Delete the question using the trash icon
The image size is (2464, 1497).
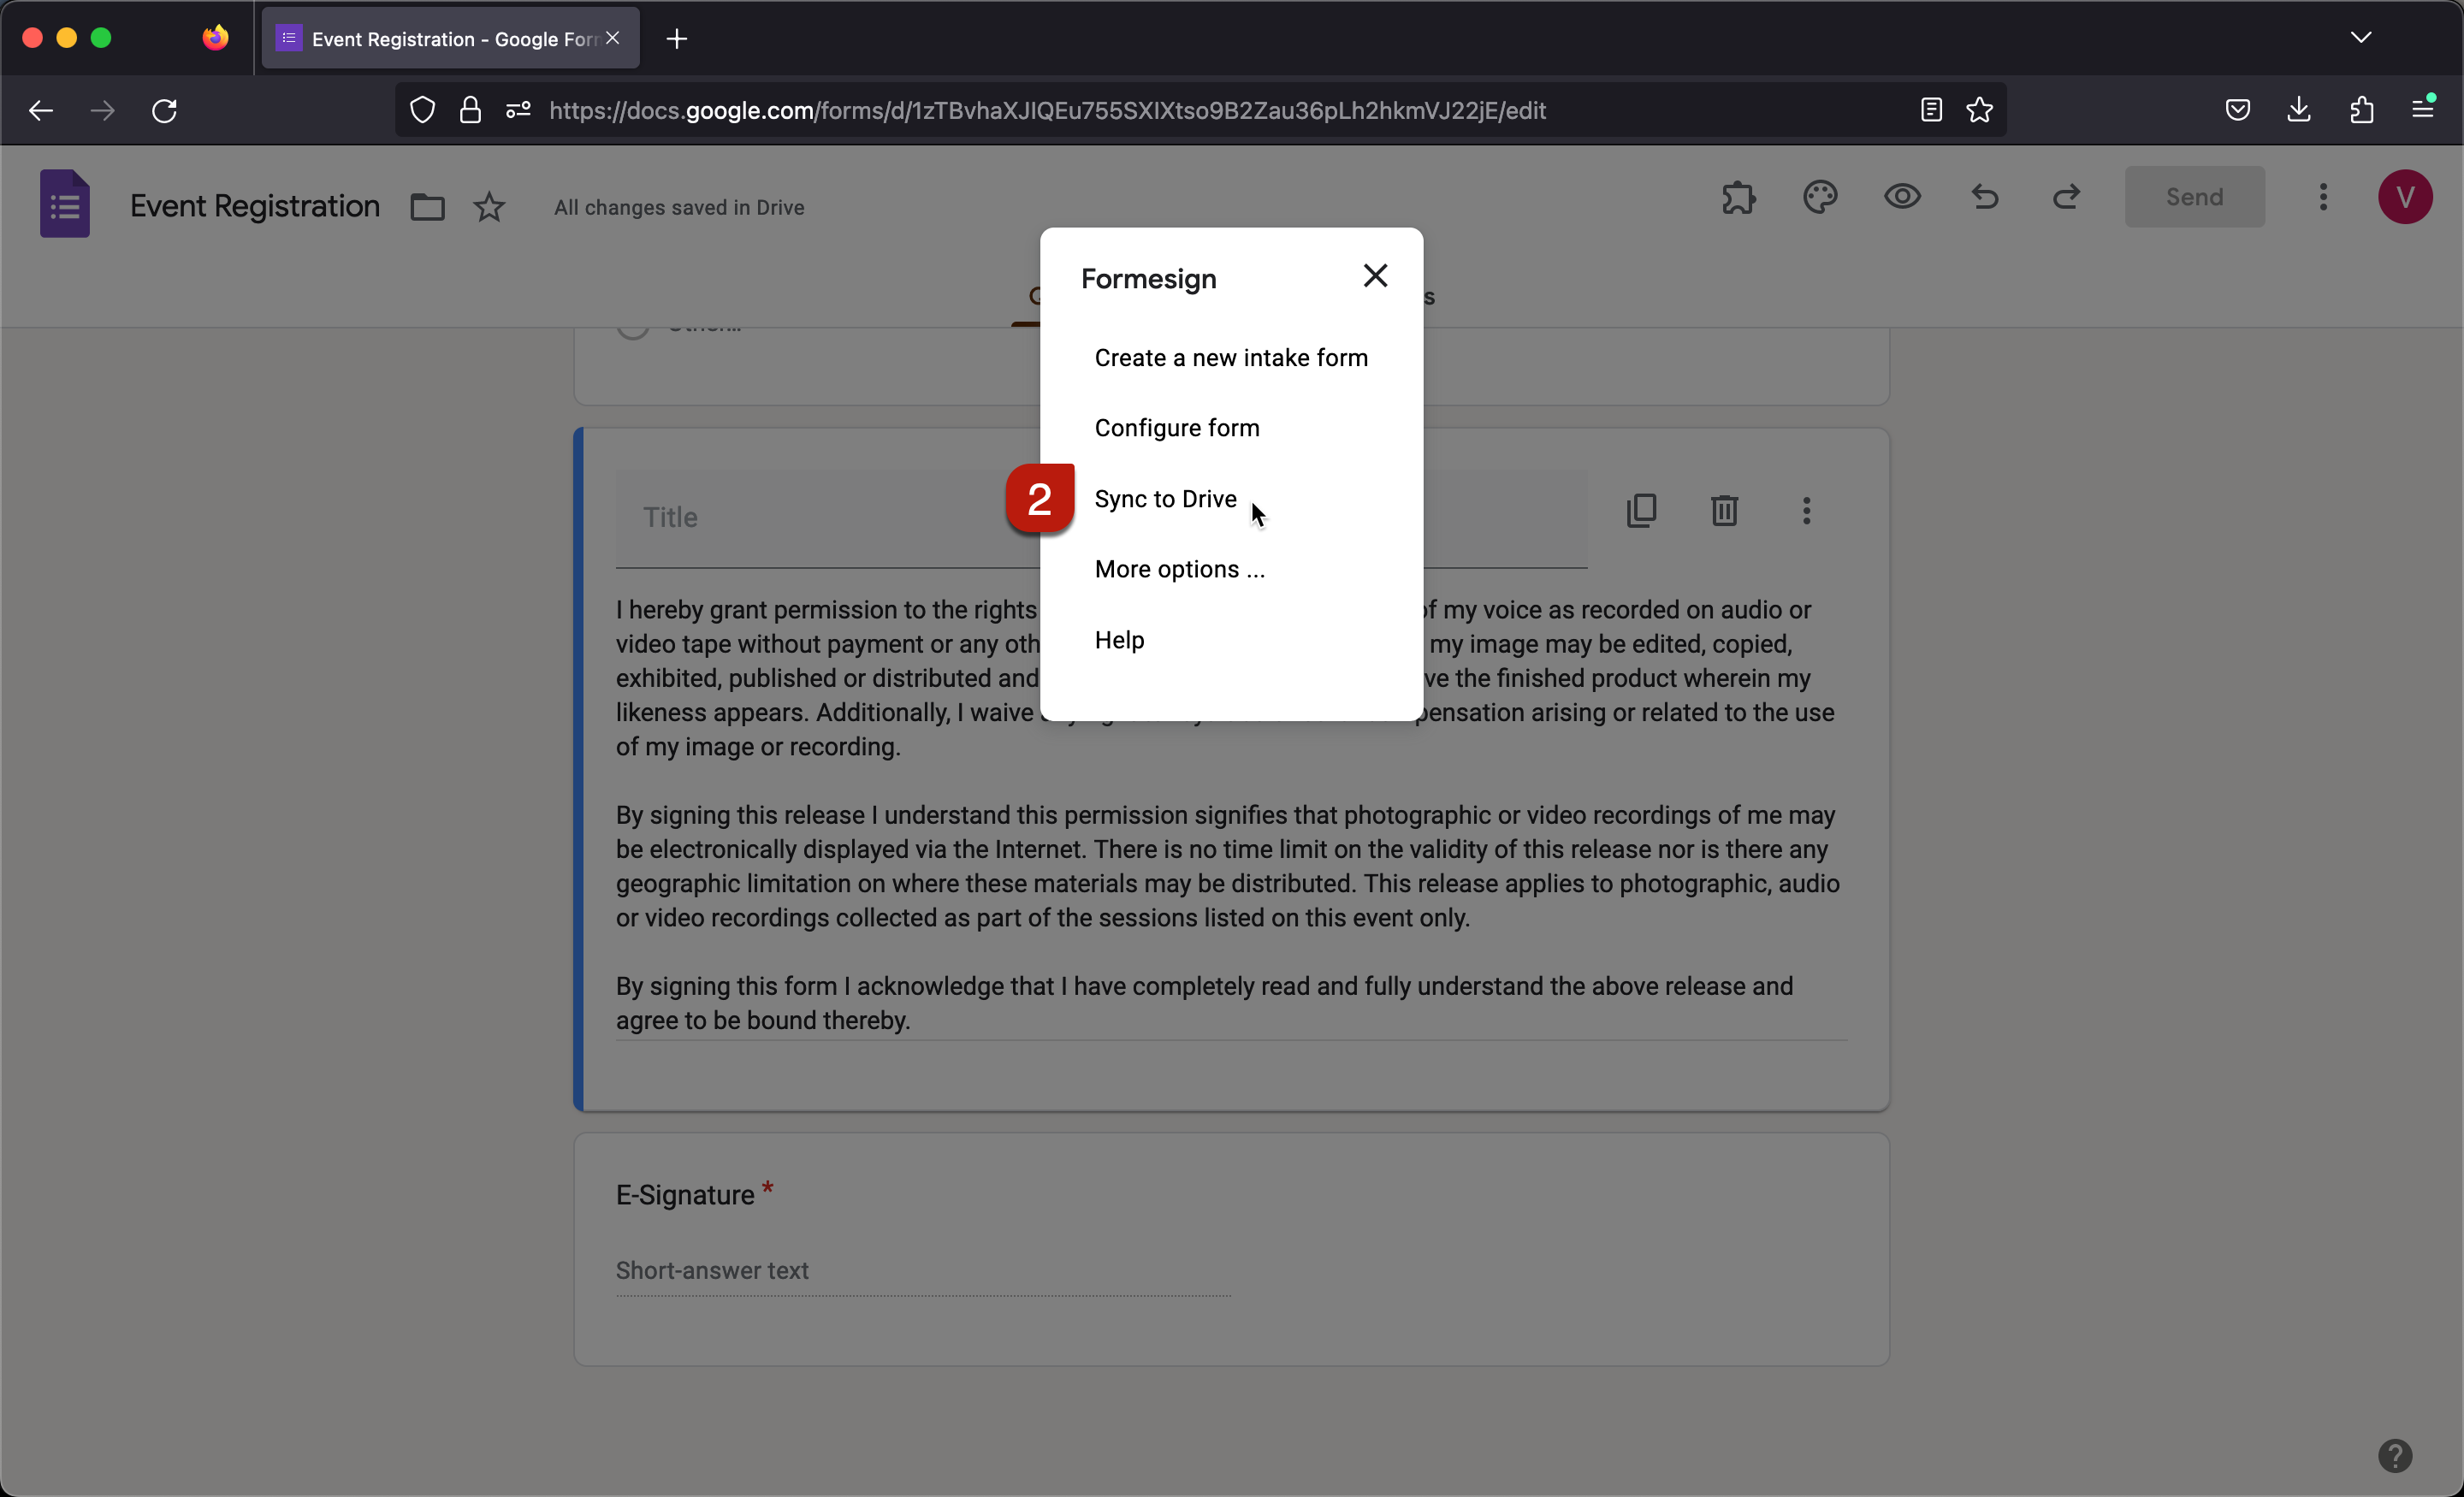pyautogui.click(x=1724, y=510)
